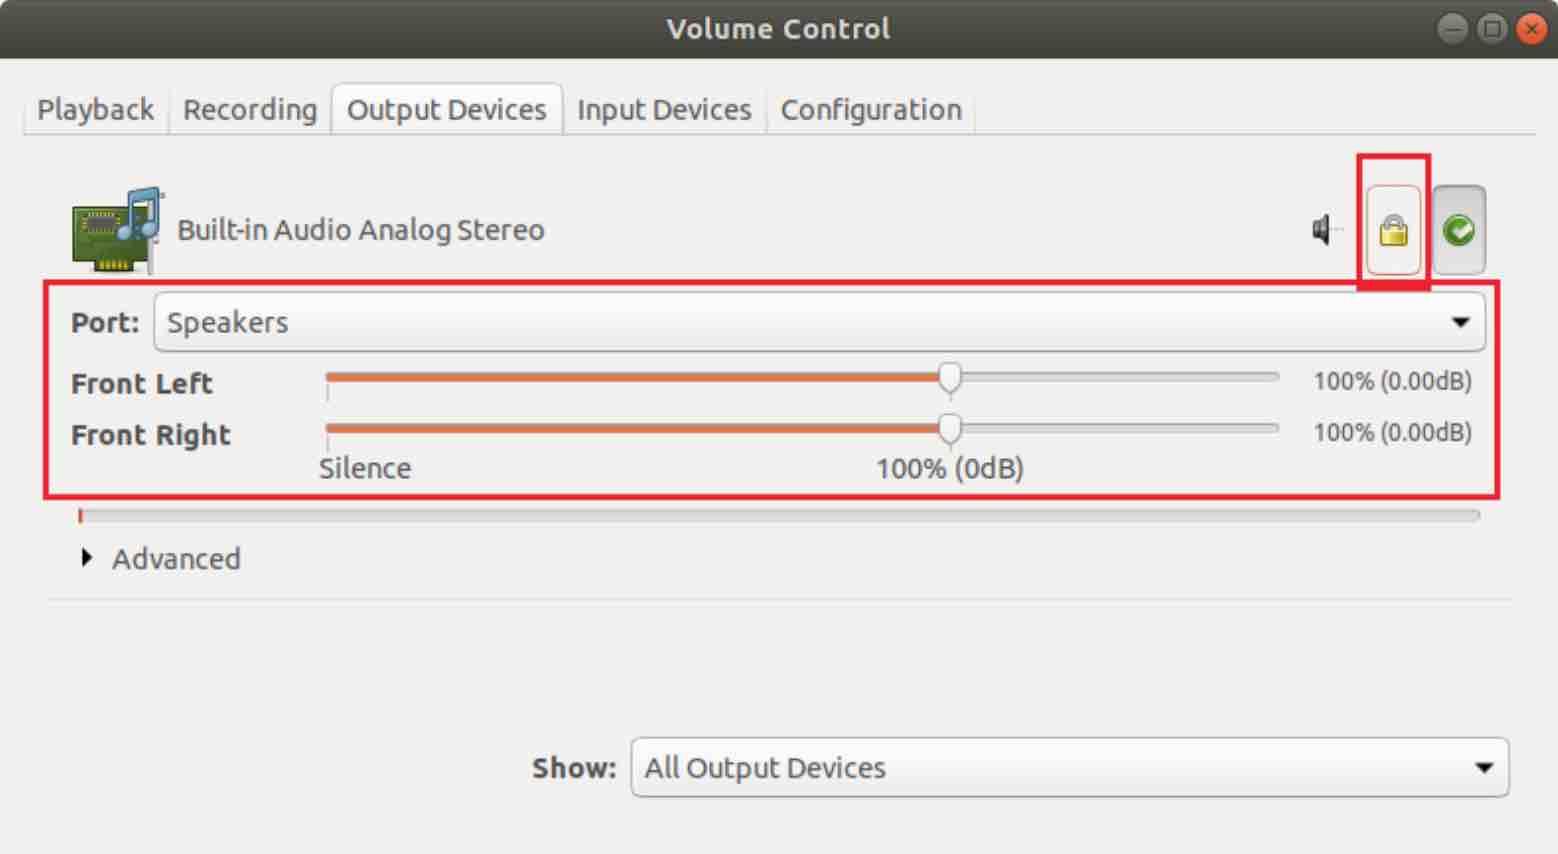This screenshot has width=1558, height=854.
Task: Expand the Advanced section
Action: (161, 558)
